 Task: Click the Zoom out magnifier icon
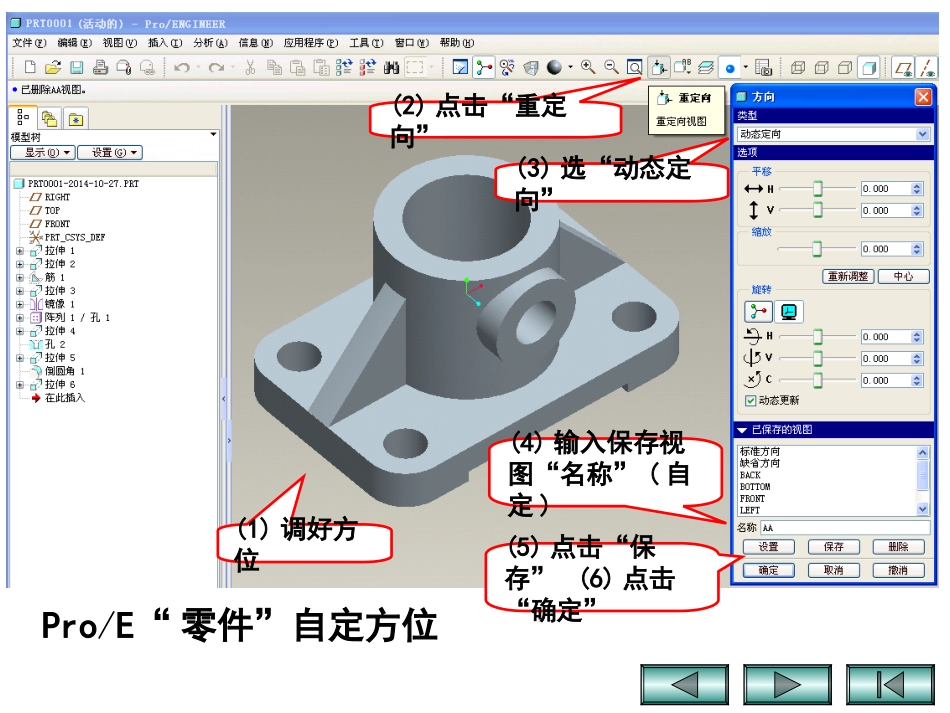[611, 67]
